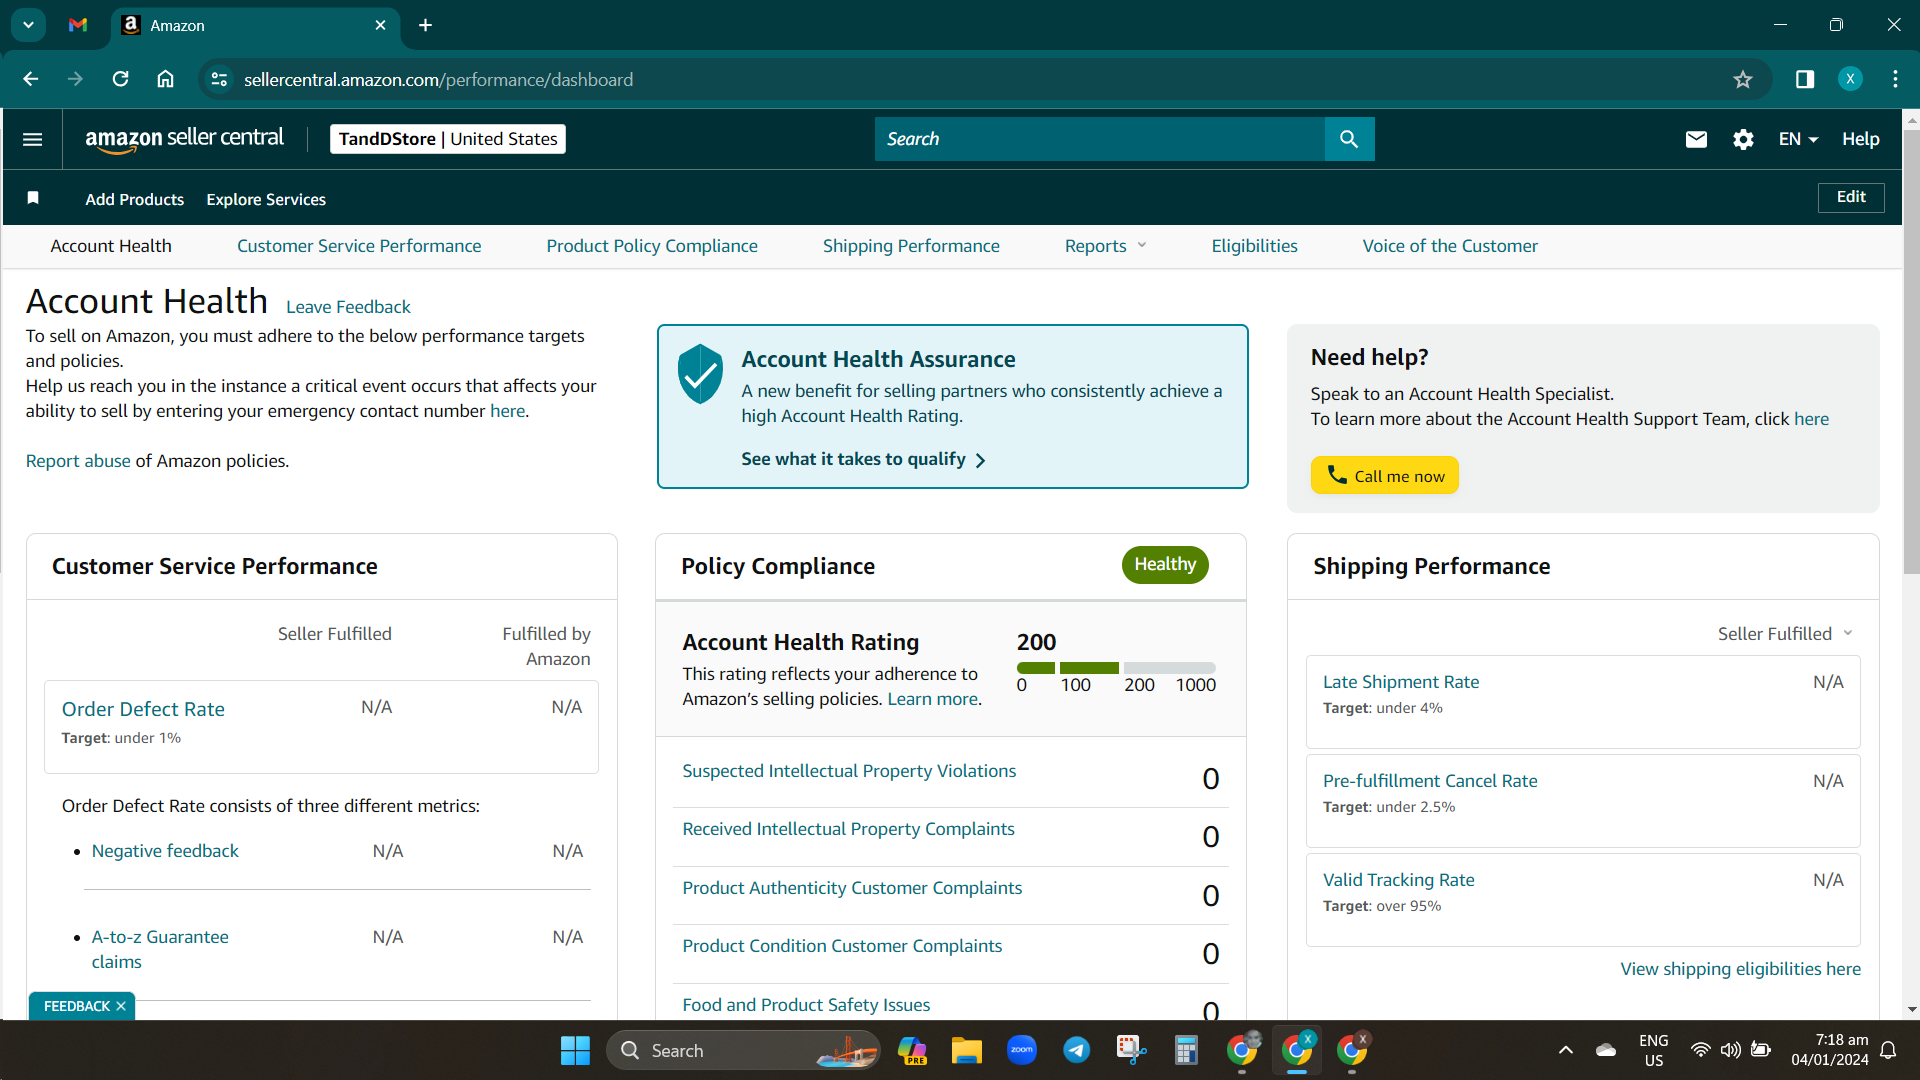Open the Account Health Support Team 'here' link
This screenshot has height=1080, width=1920.
[x=1811, y=419]
